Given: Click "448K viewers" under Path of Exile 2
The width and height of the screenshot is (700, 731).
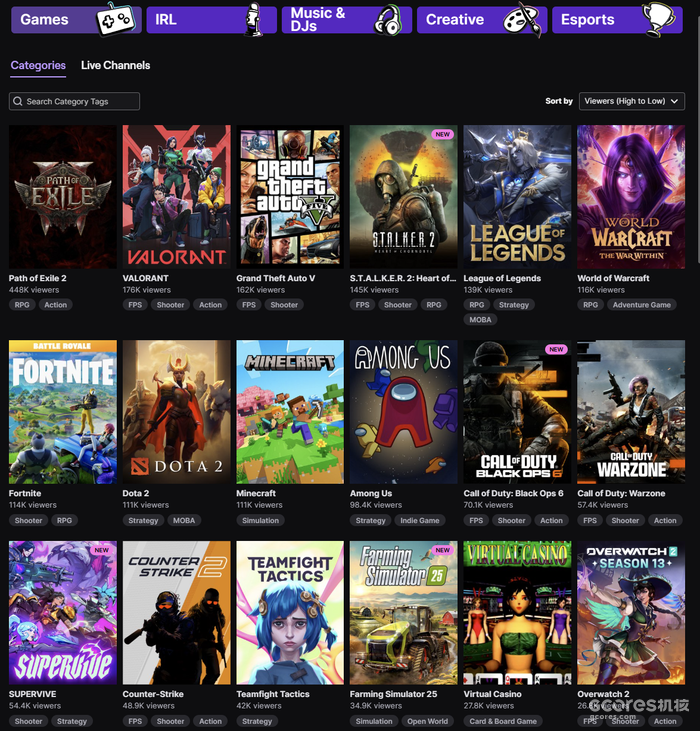Looking at the screenshot, I should click(x=34, y=290).
